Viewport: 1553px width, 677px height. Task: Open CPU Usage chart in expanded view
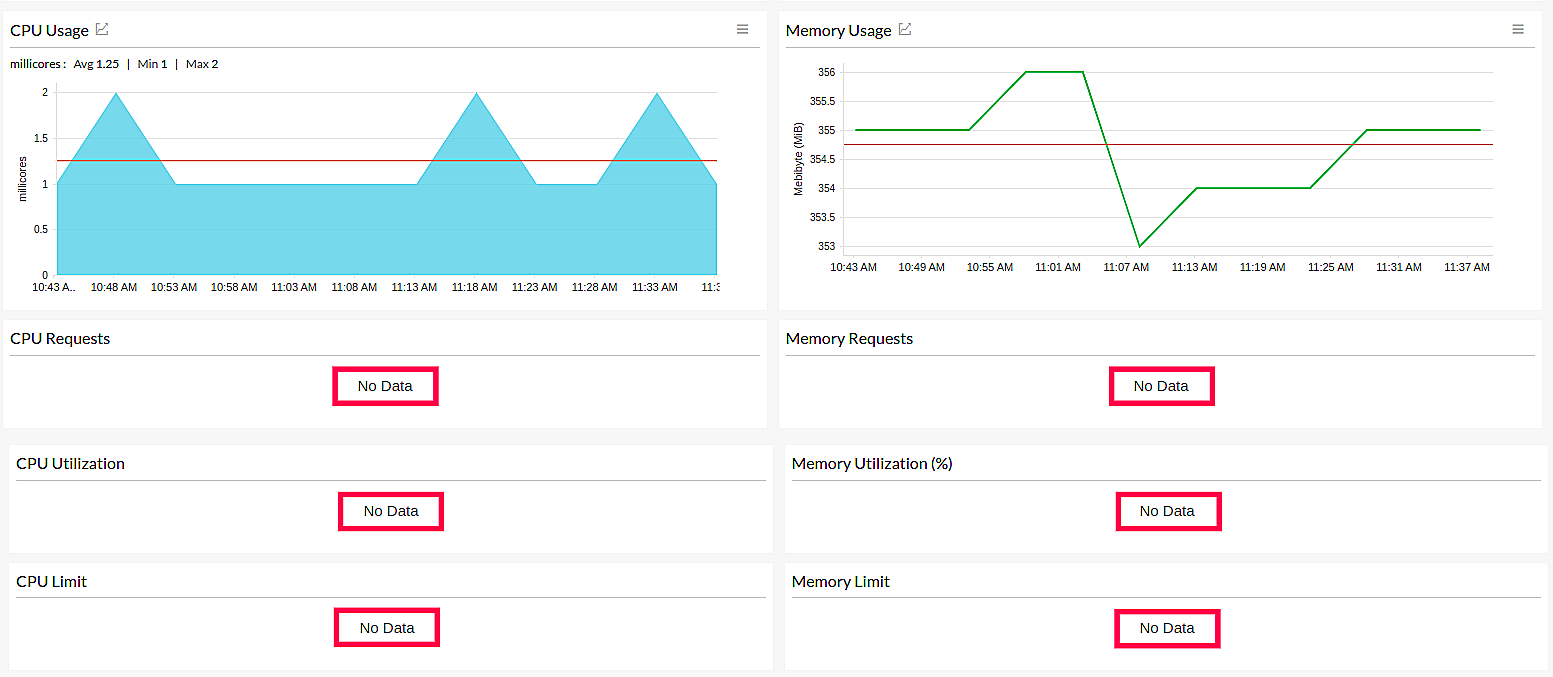point(102,30)
